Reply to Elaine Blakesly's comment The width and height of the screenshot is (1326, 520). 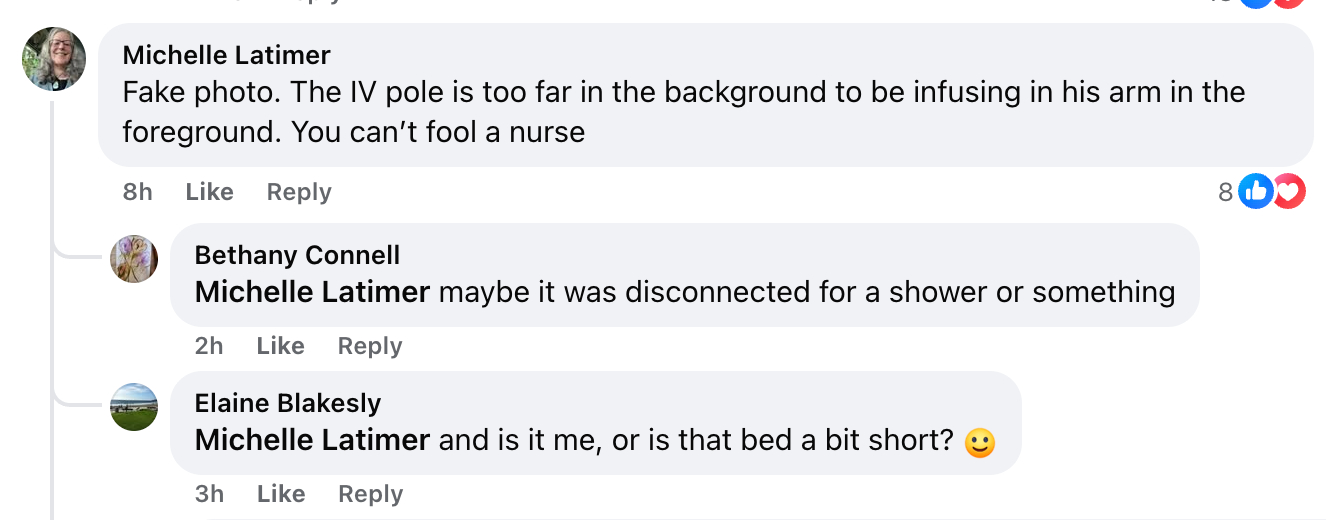370,494
